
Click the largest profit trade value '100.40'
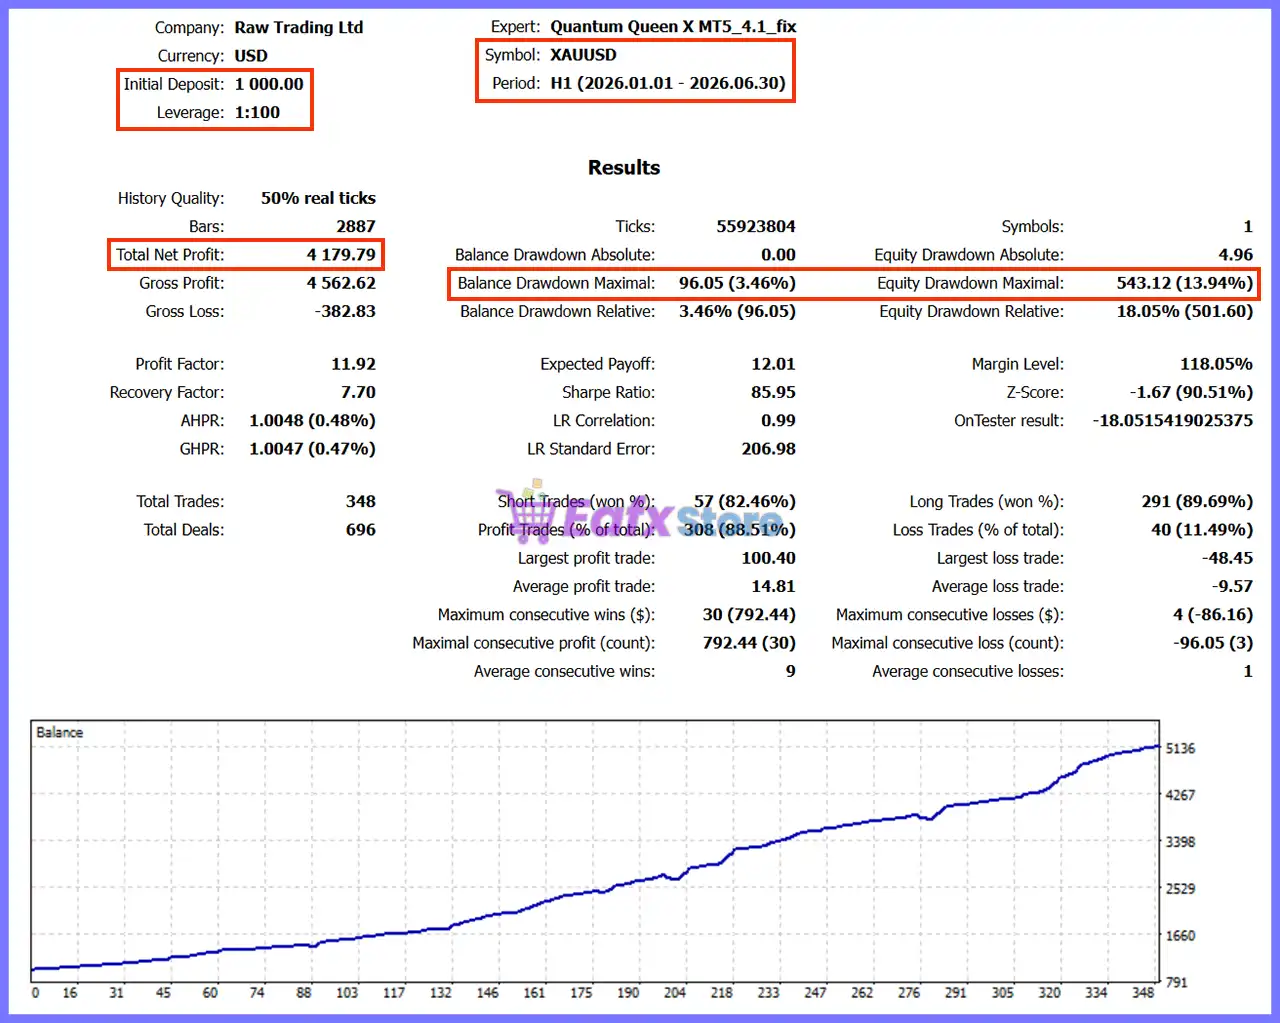pos(769,558)
